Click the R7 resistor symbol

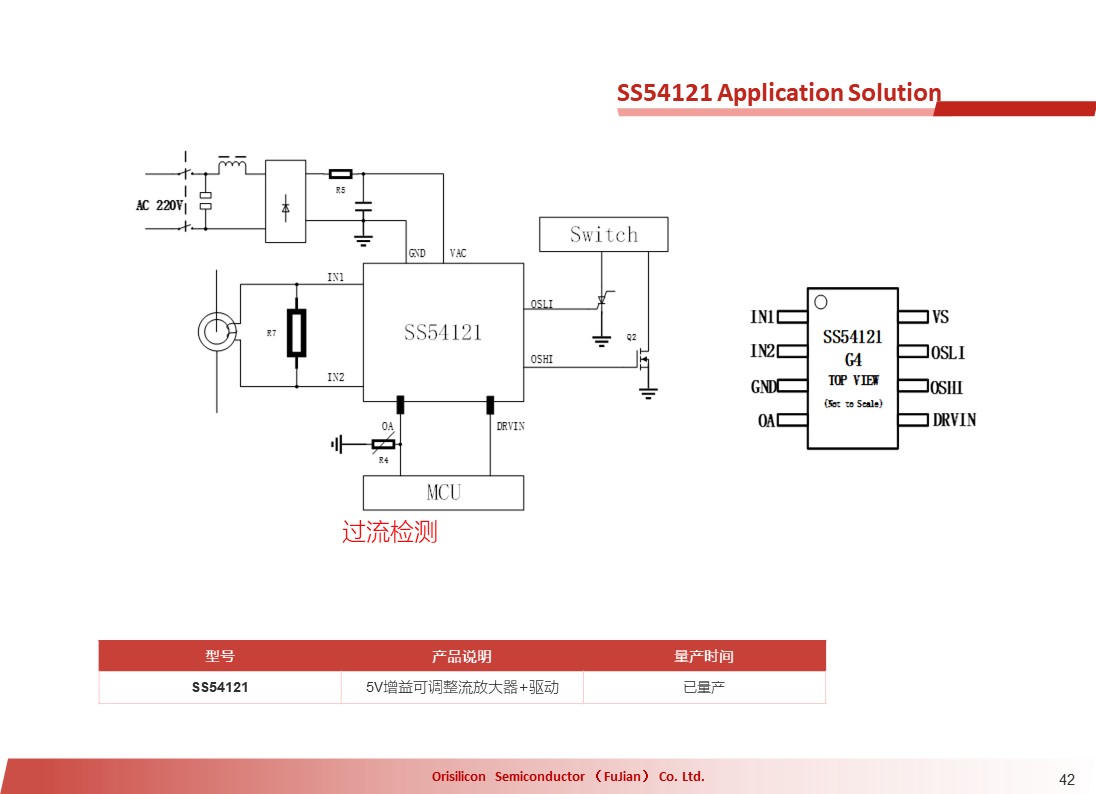(297, 333)
